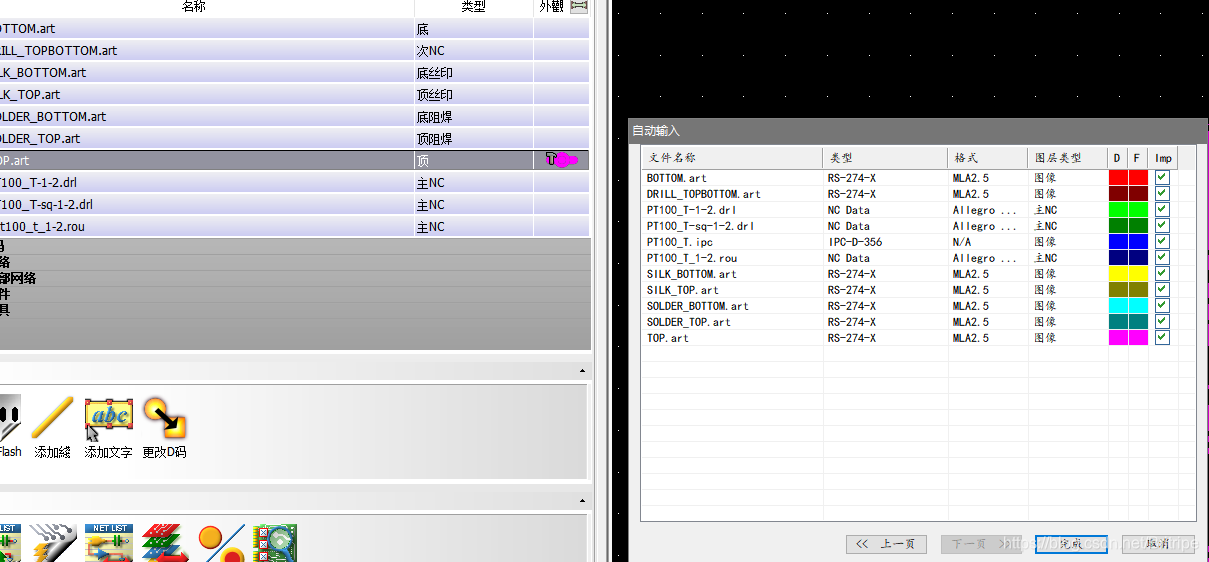Uncheck Imp checkbox for BOTTOM.art

click(x=1162, y=178)
